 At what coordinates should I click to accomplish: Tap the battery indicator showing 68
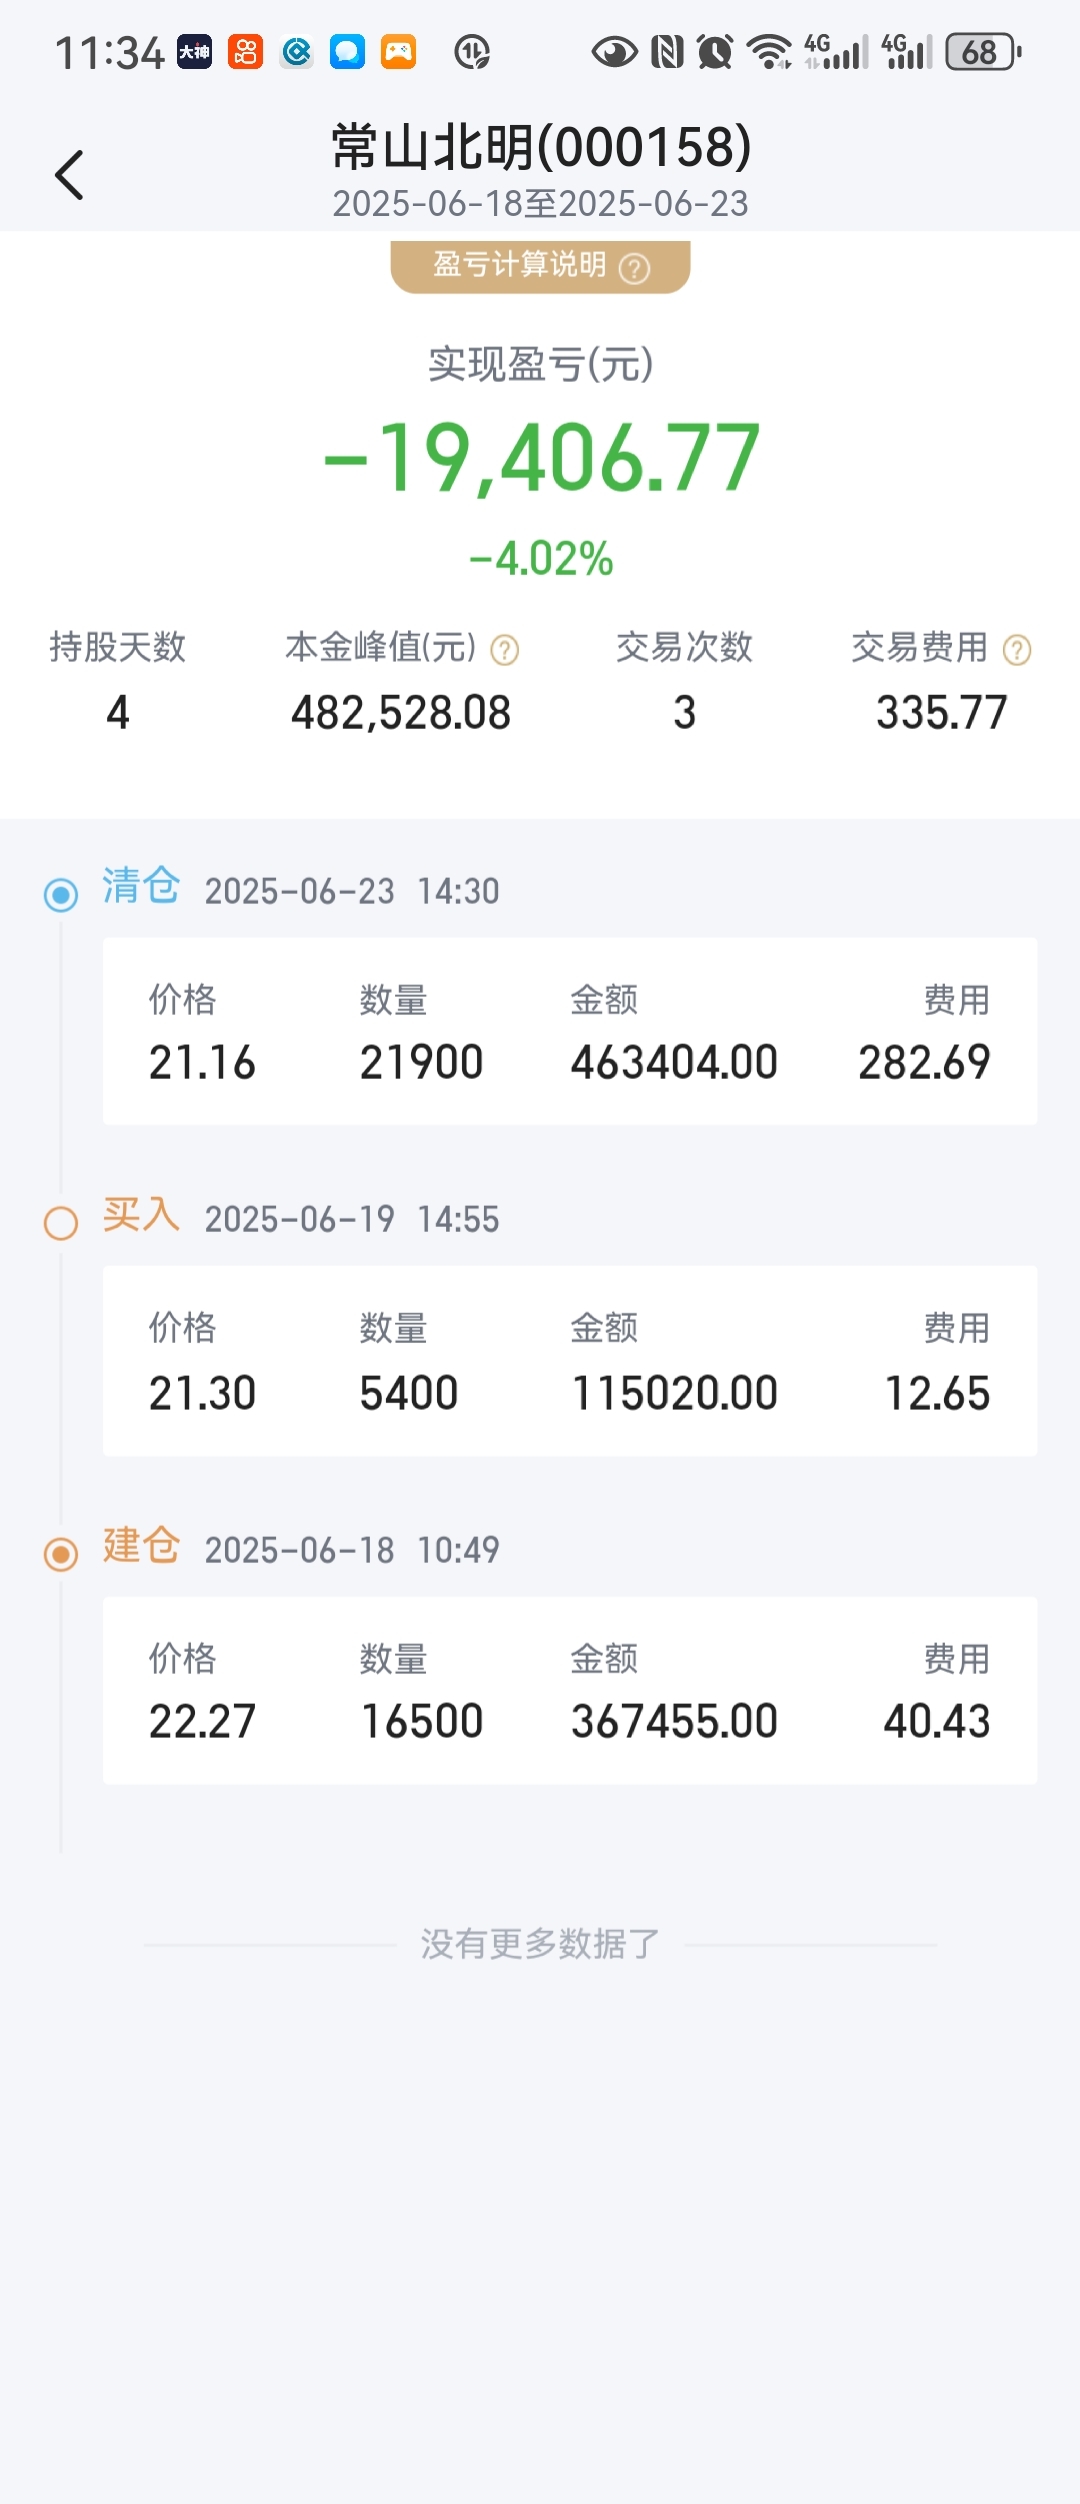click(983, 52)
